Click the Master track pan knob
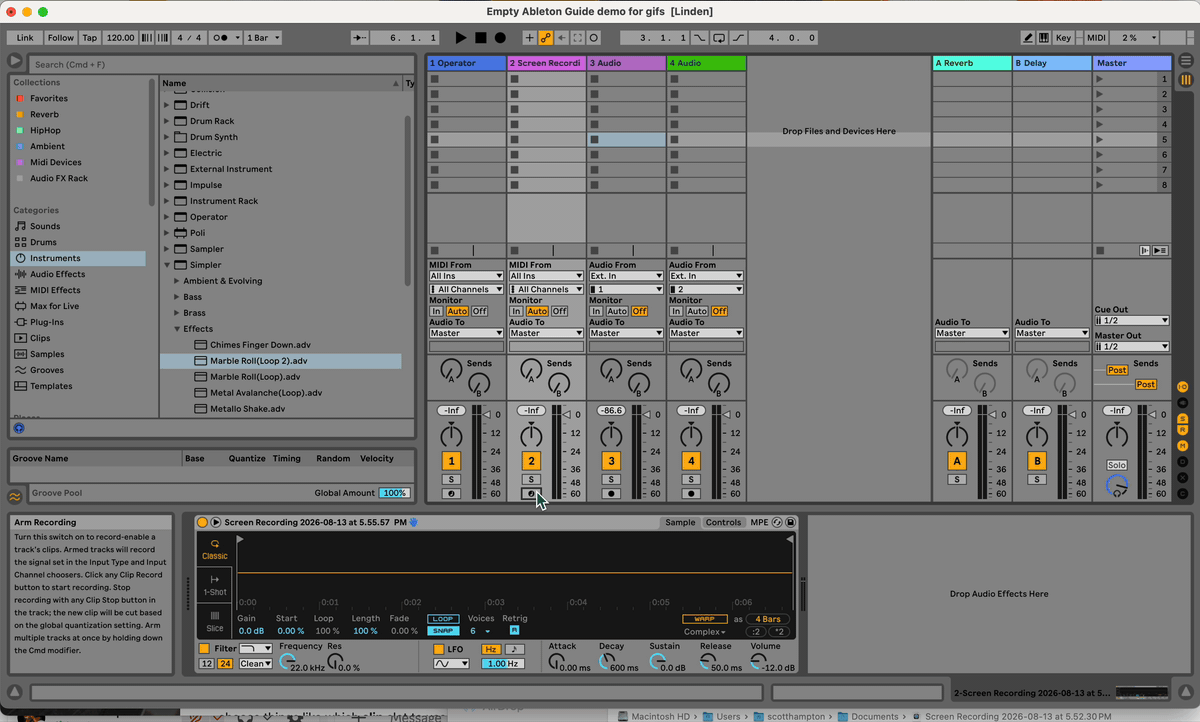 [x=1116, y=435]
